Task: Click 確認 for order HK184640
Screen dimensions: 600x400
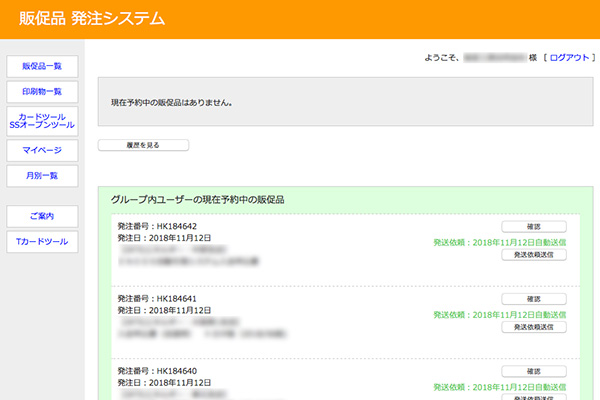Action: point(533,372)
